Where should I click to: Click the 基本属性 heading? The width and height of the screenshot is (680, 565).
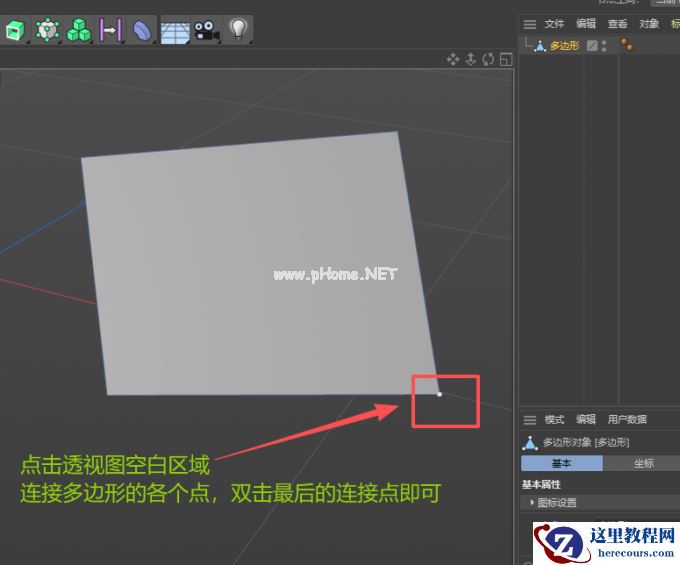(541, 484)
